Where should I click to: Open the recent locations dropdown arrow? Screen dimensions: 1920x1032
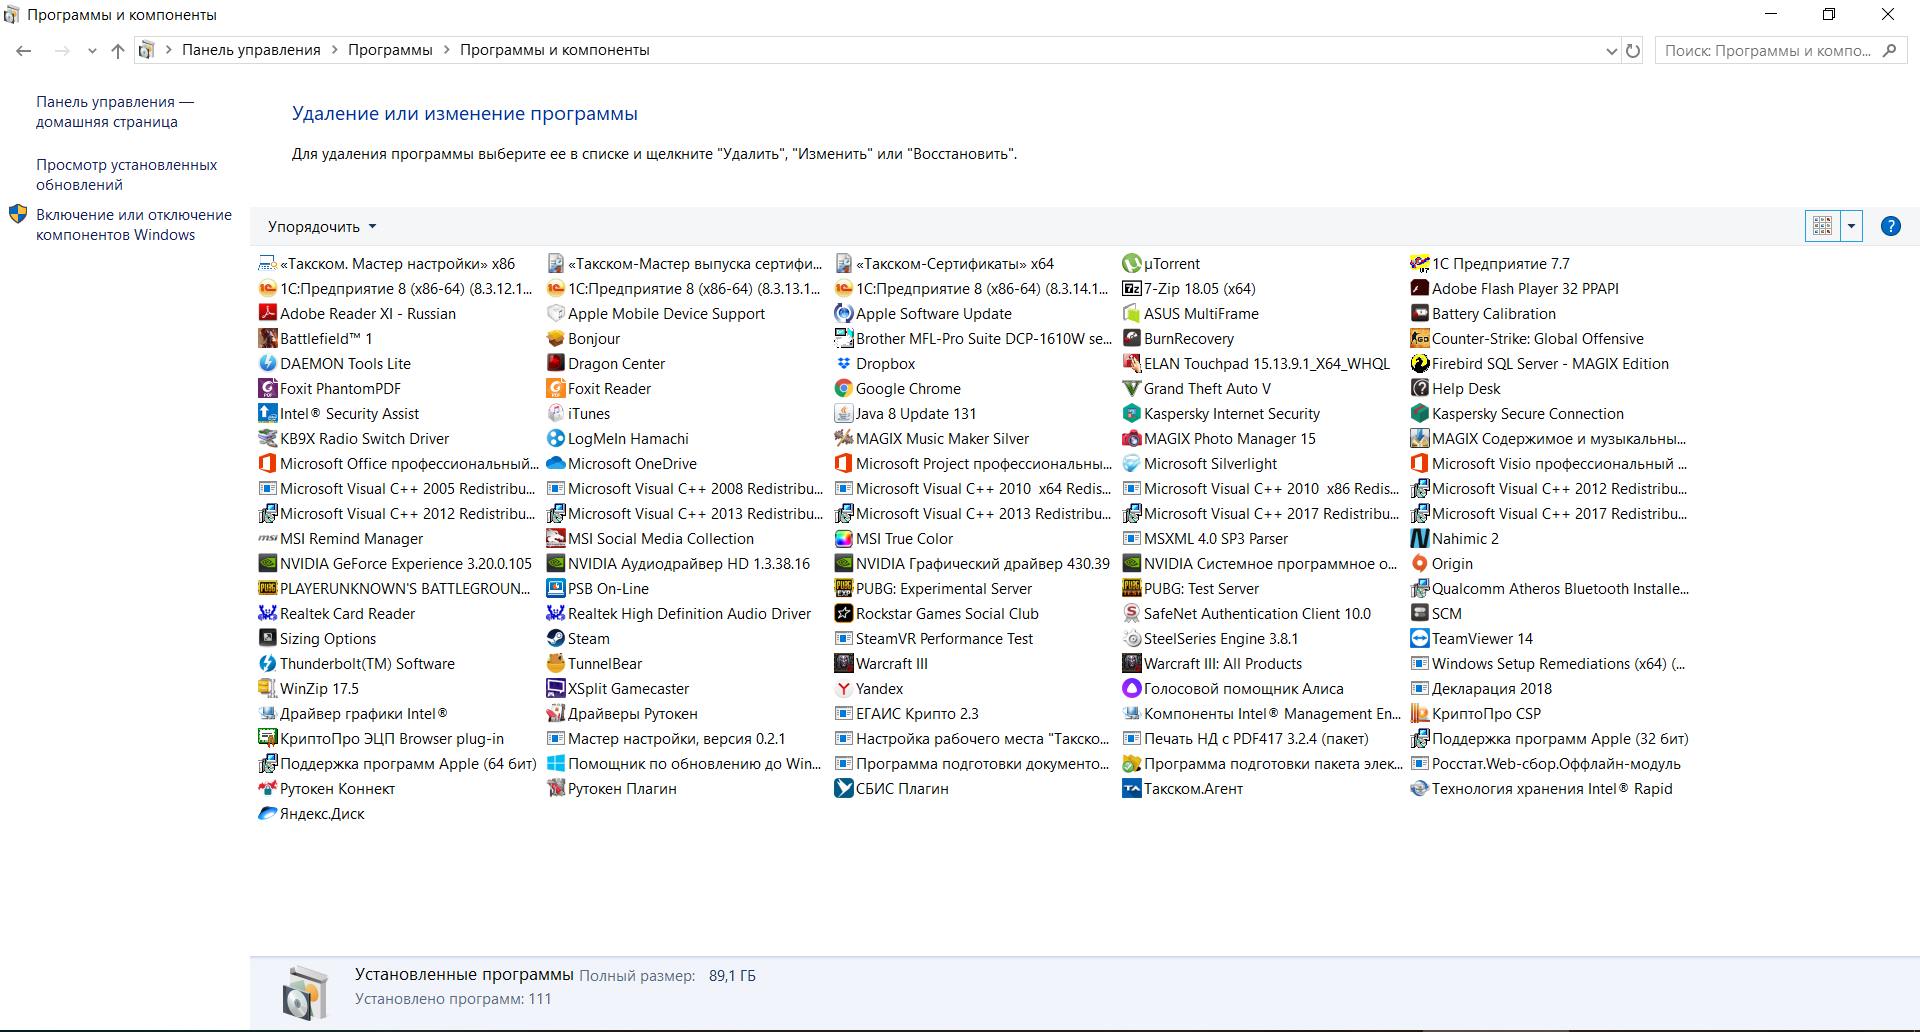(92, 50)
